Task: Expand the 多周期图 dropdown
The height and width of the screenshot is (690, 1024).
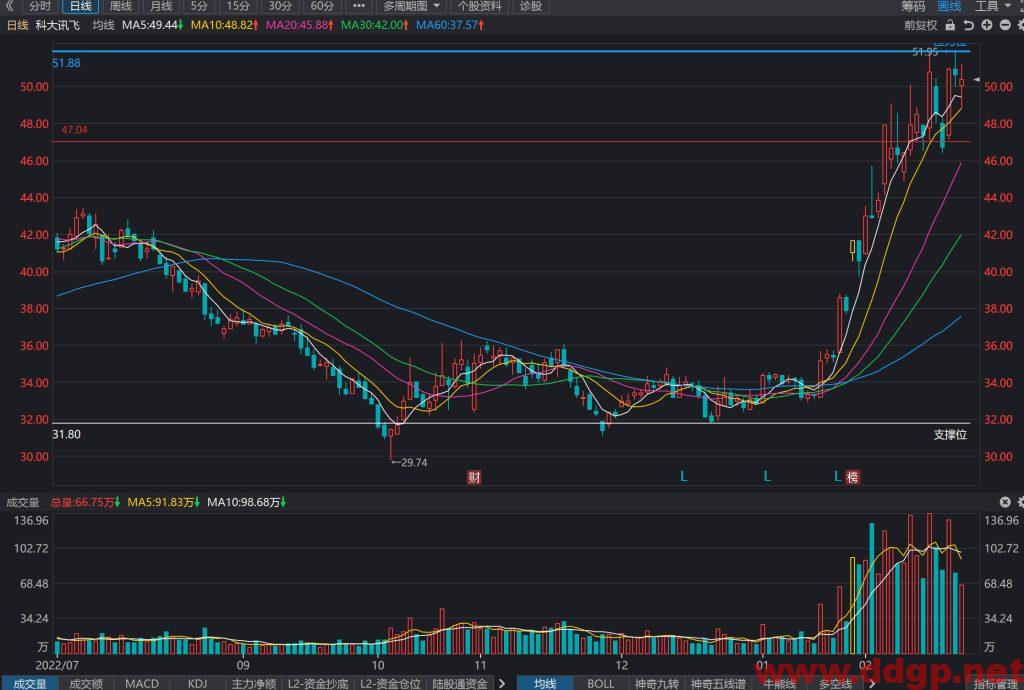Action: tap(411, 7)
